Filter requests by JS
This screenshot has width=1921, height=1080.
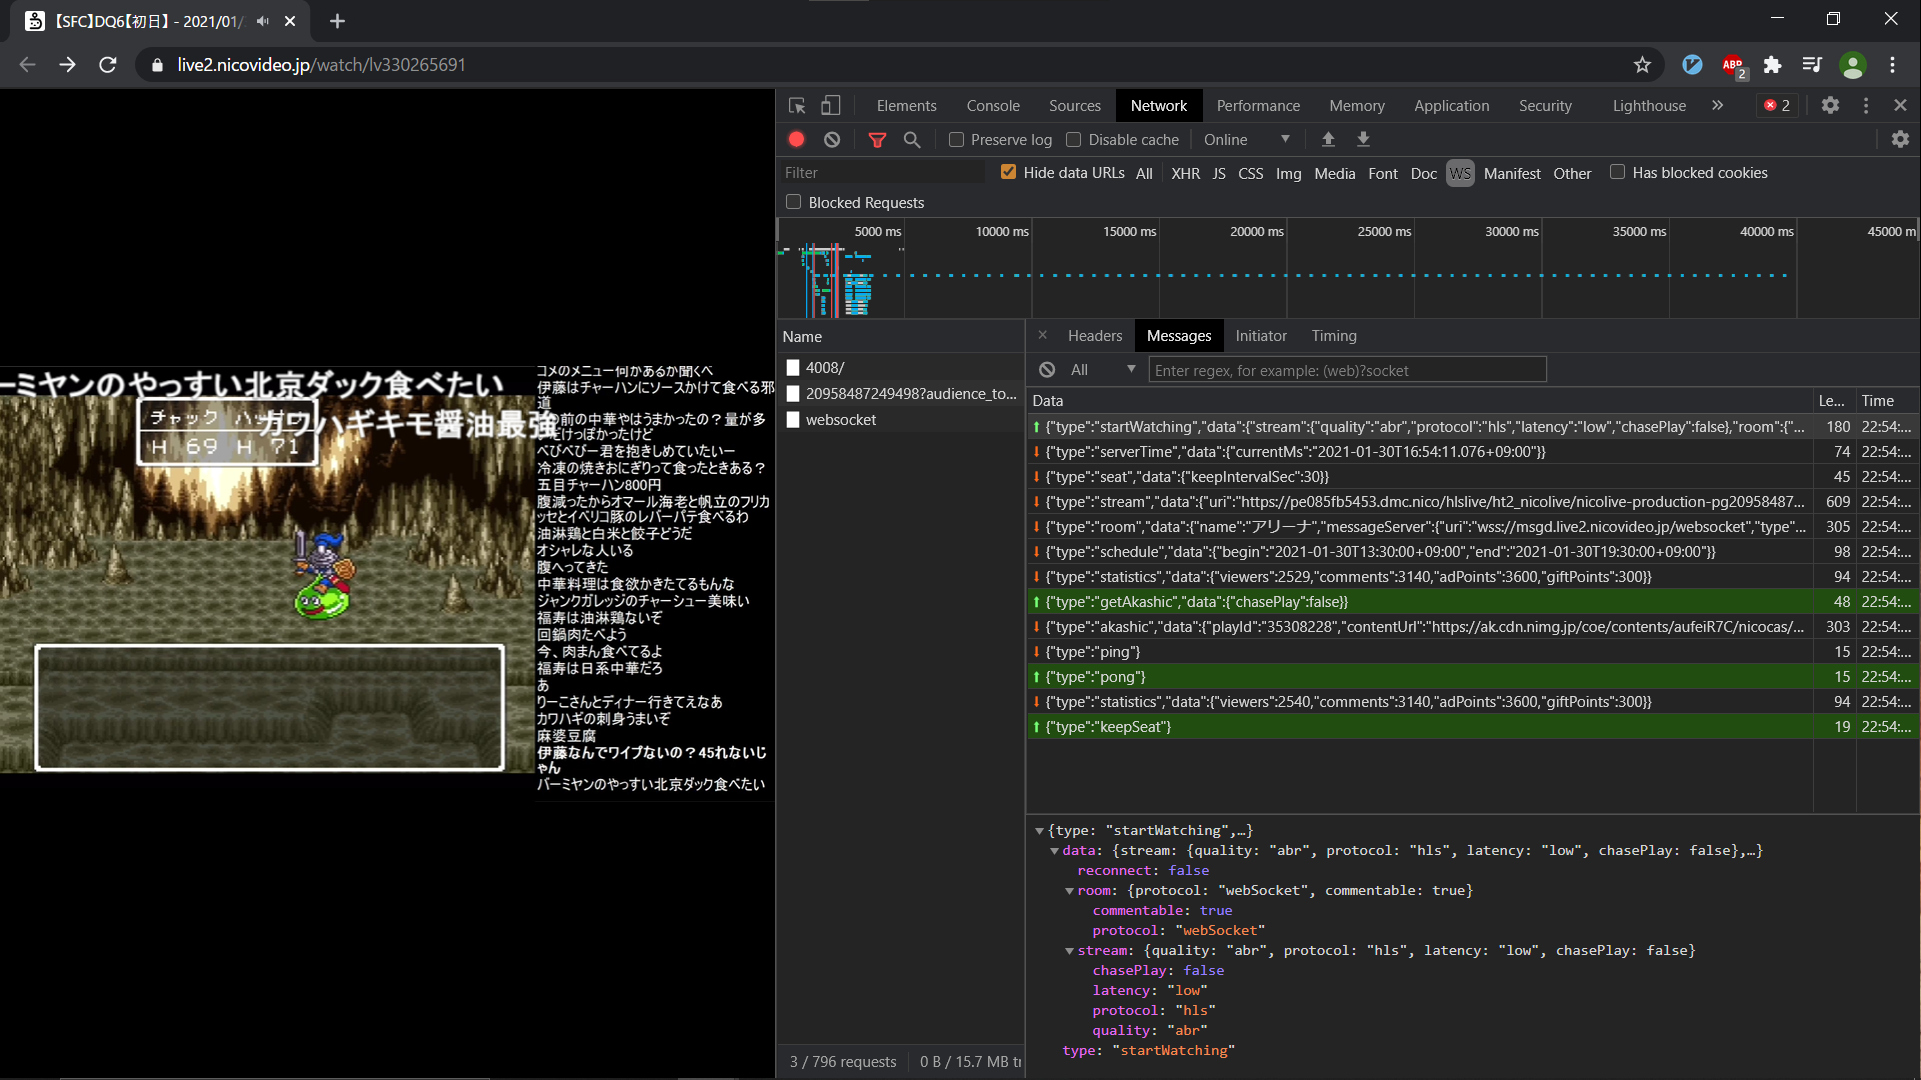(x=1219, y=173)
